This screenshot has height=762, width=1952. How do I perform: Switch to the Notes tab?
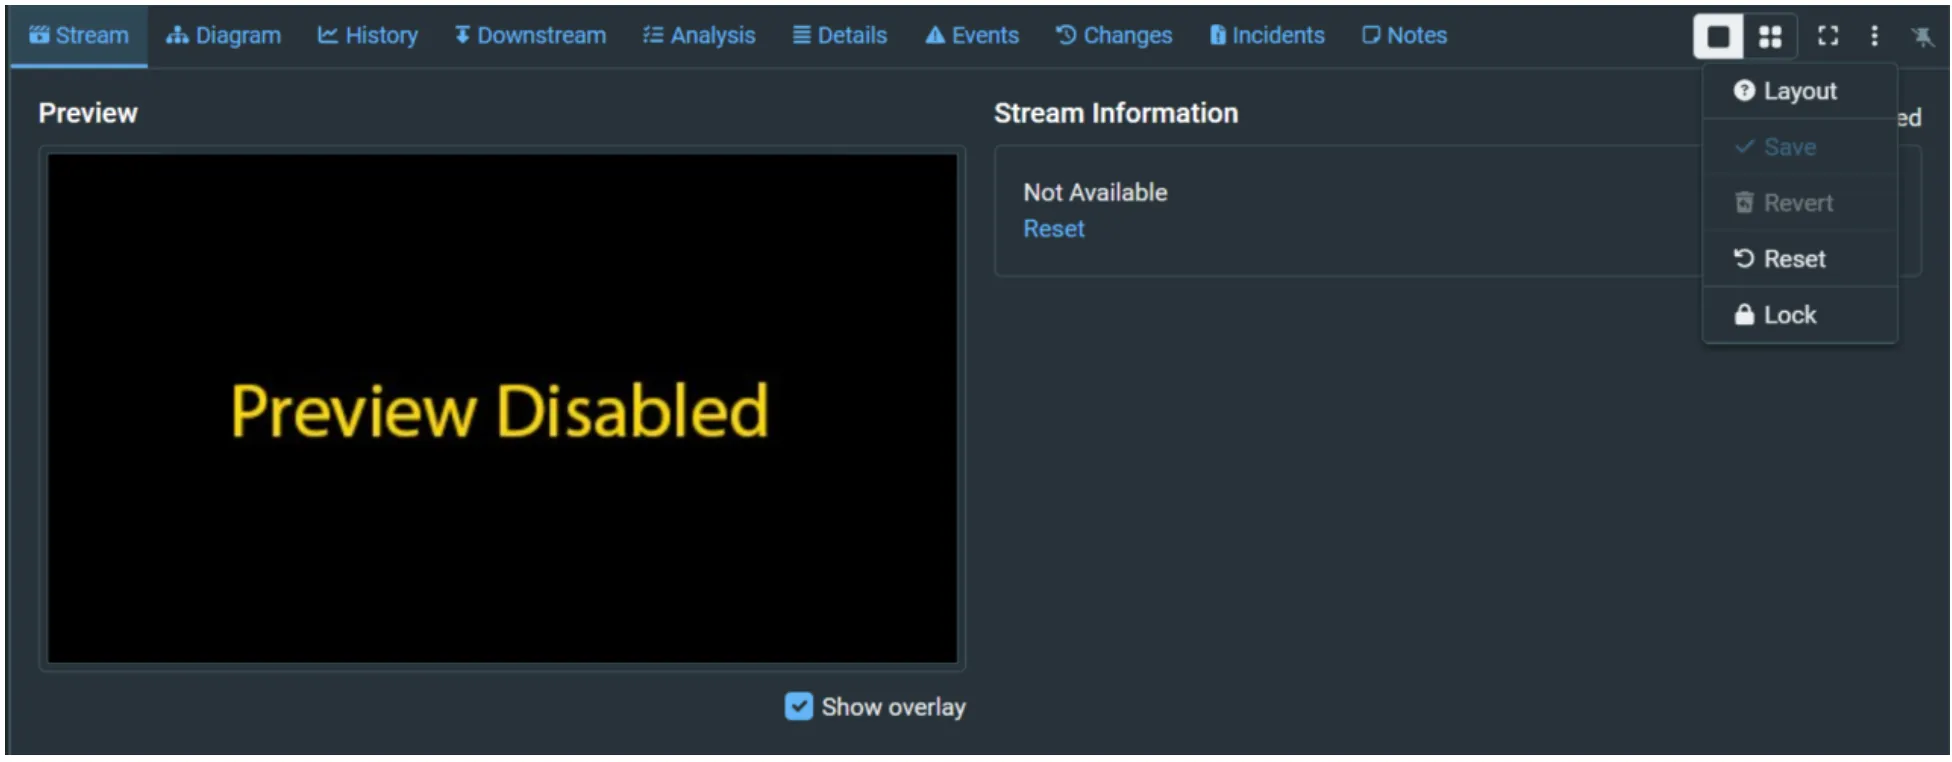[1404, 36]
